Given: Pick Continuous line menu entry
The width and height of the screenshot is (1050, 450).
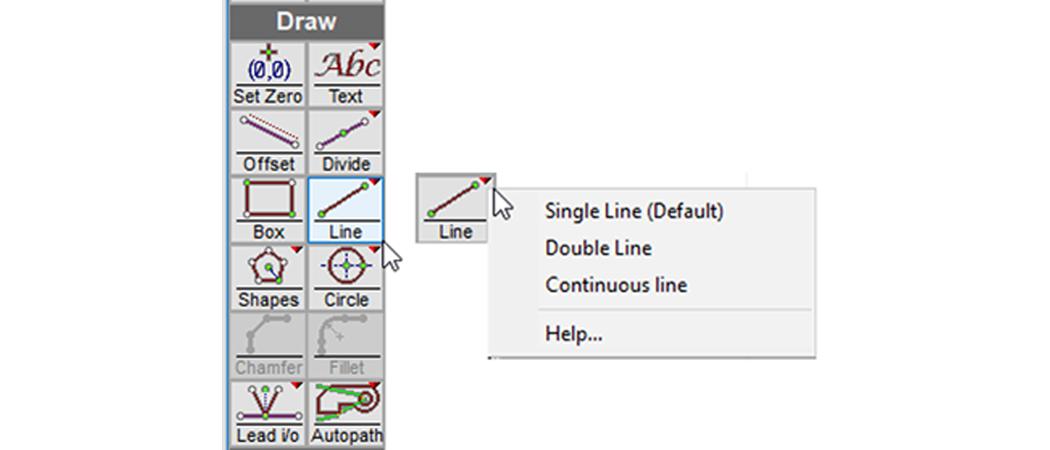Looking at the screenshot, I should (x=616, y=285).
